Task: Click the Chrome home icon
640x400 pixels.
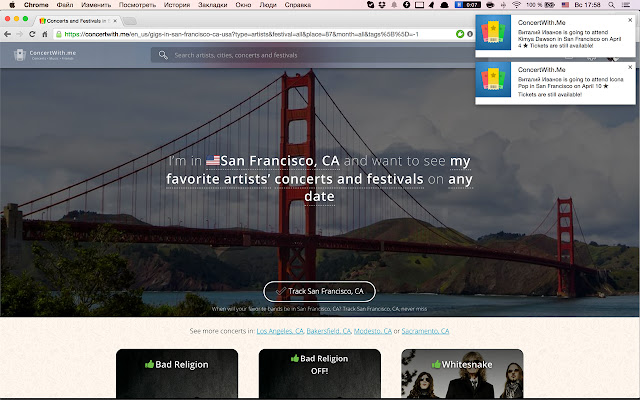Action: pyautogui.click(x=44, y=34)
